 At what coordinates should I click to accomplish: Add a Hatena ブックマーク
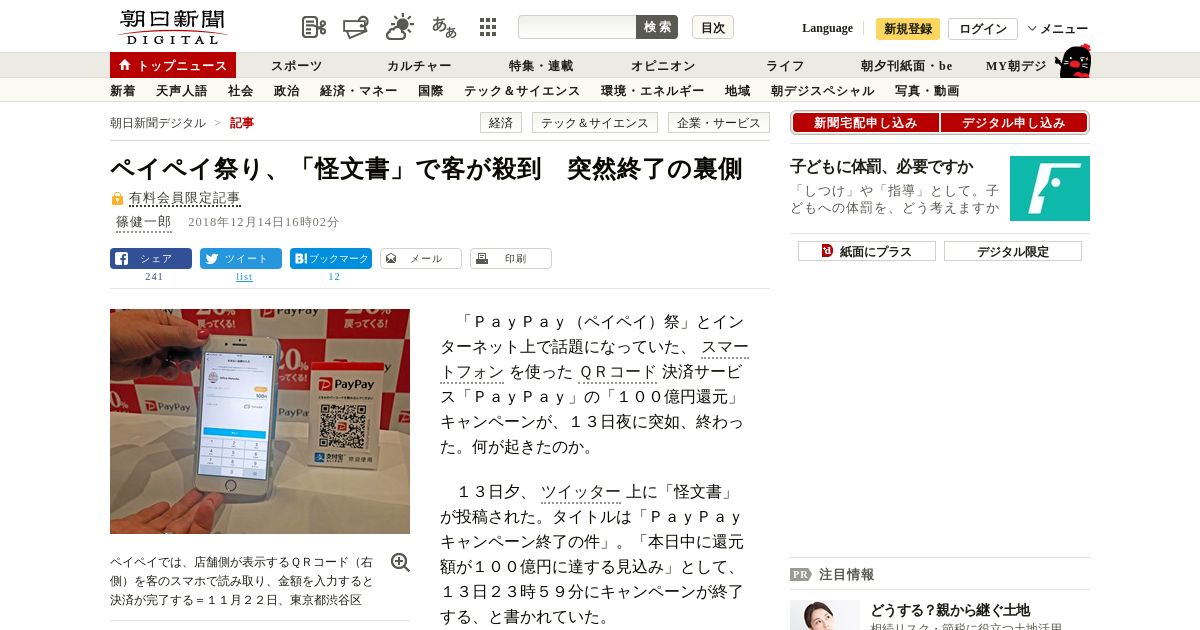point(331,259)
